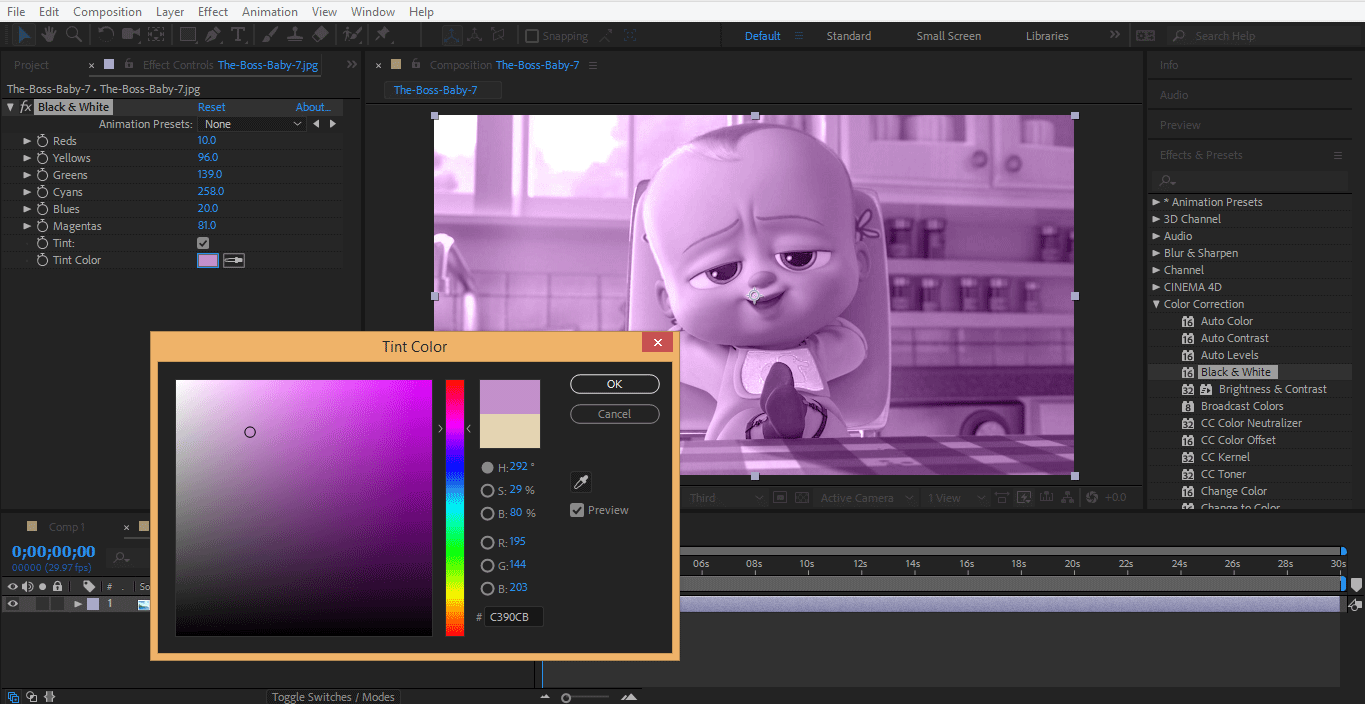
Task: Click the eyedropper in Tint Color dialog
Action: pyautogui.click(x=580, y=482)
